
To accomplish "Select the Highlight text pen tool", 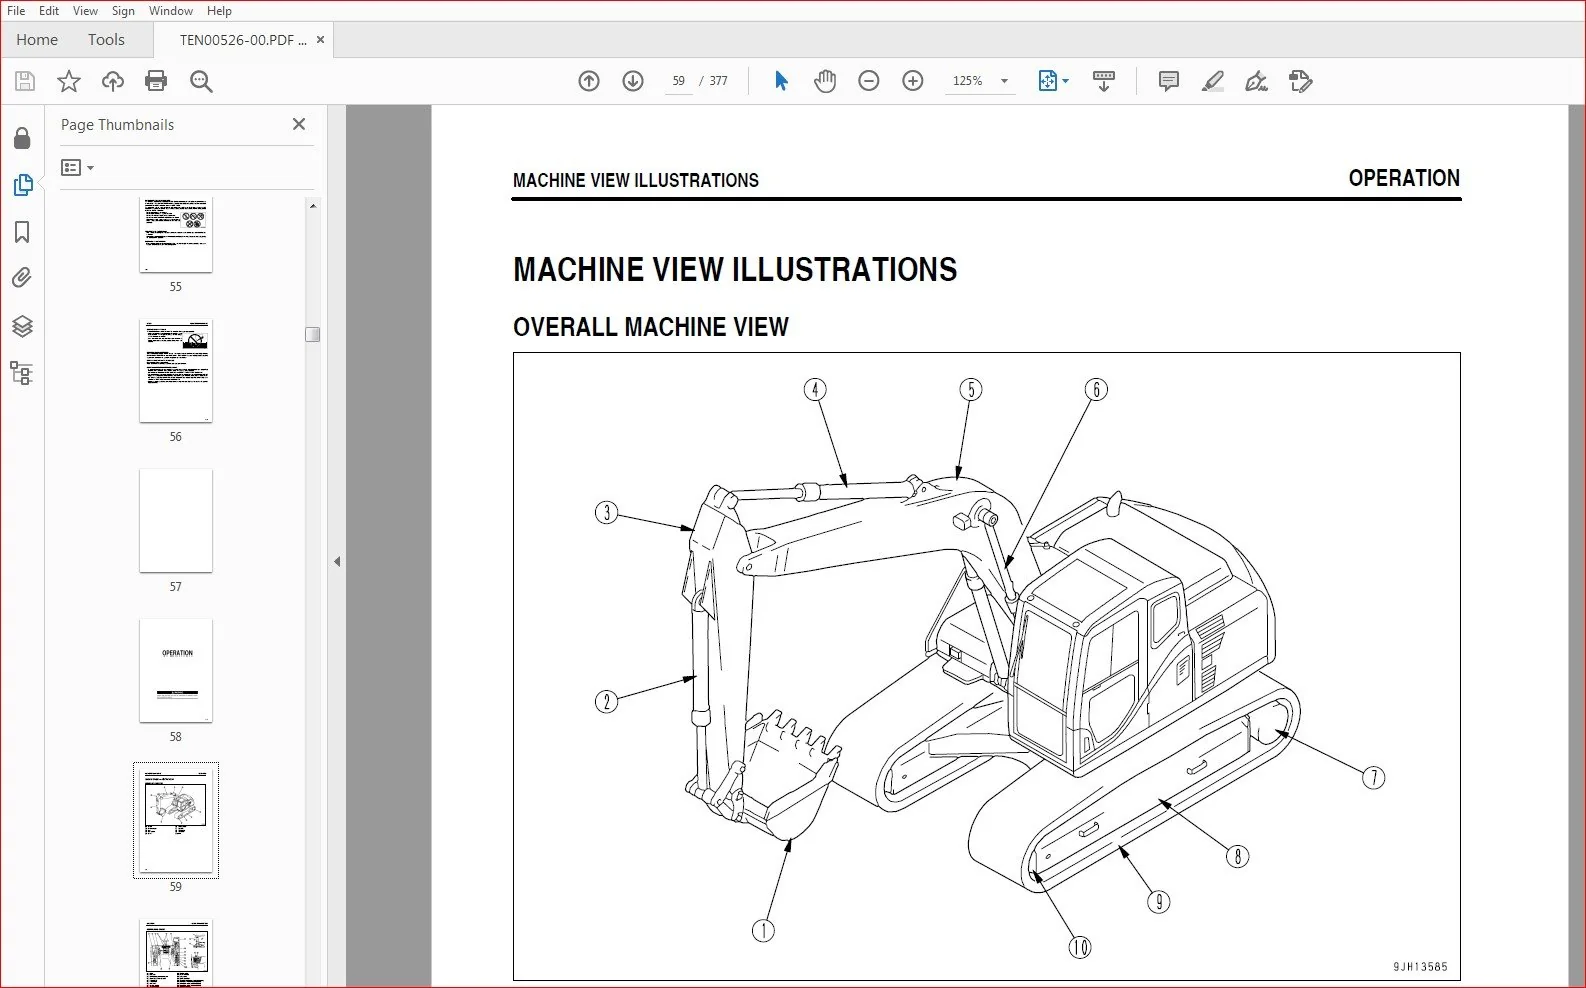I will coord(1212,81).
